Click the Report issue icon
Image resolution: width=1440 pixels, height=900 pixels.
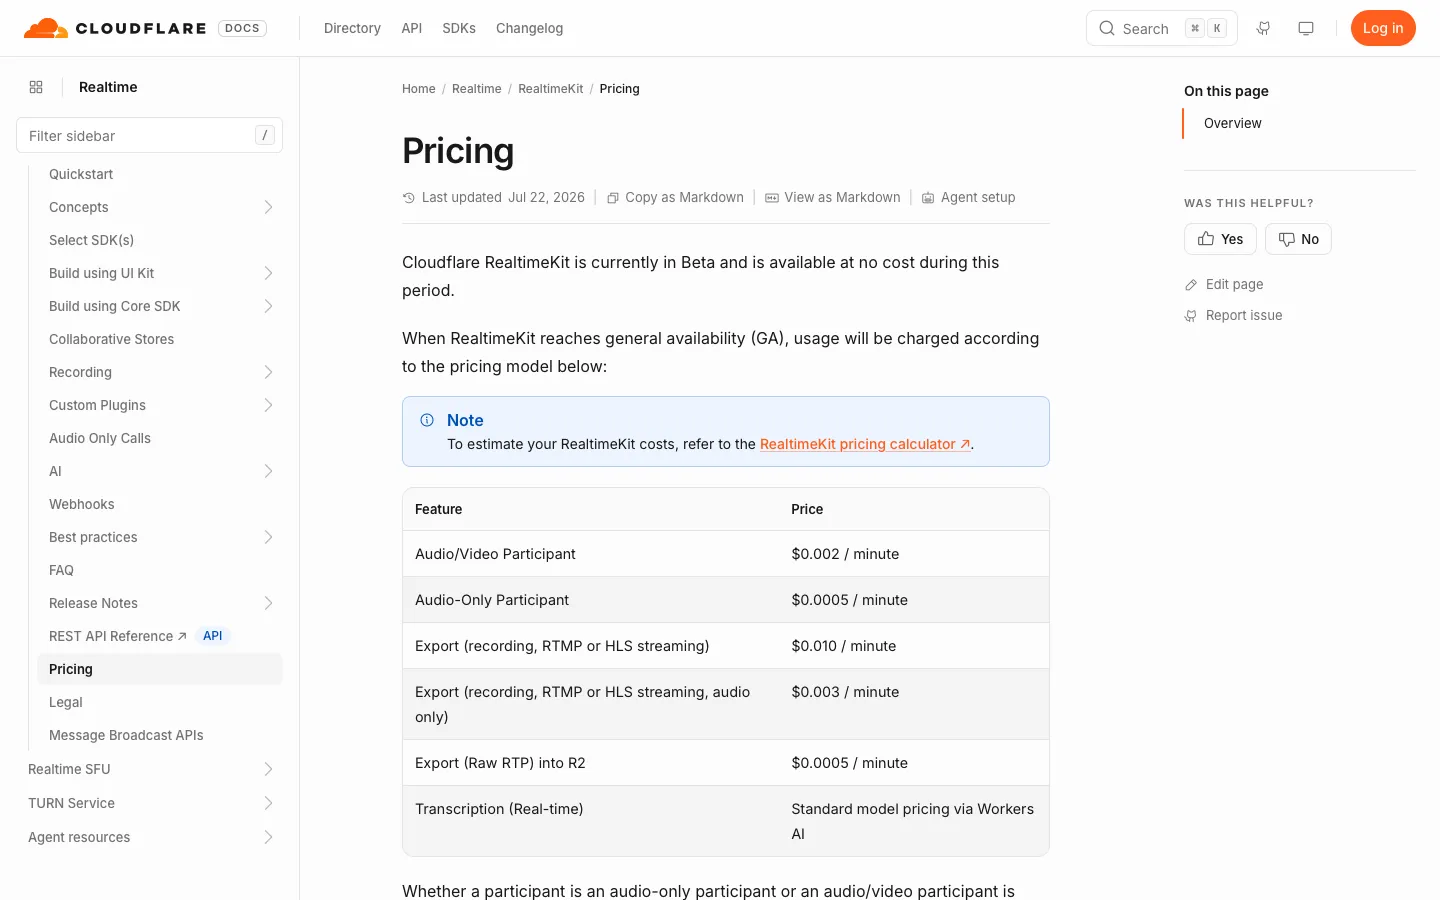pos(1191,316)
